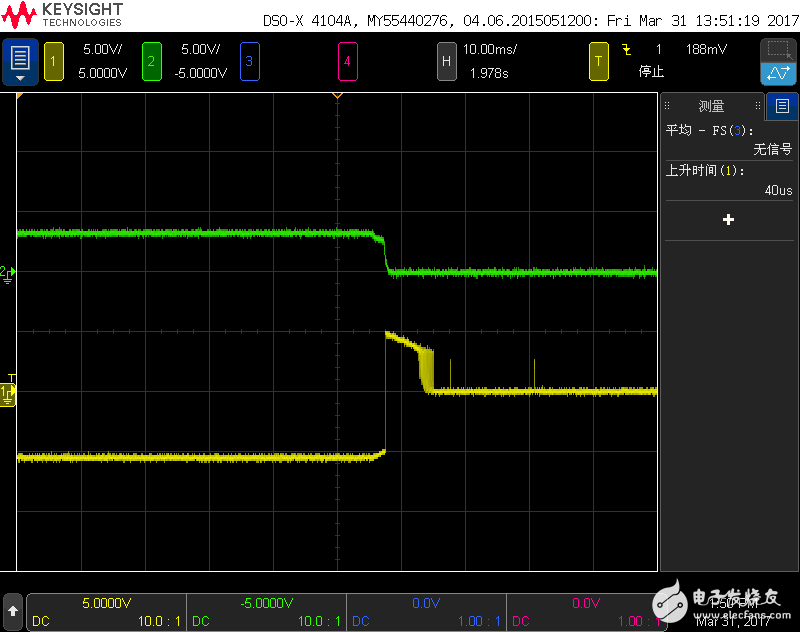Click the 188mV trigger level value
This screenshot has width=800, height=632.
click(706, 49)
